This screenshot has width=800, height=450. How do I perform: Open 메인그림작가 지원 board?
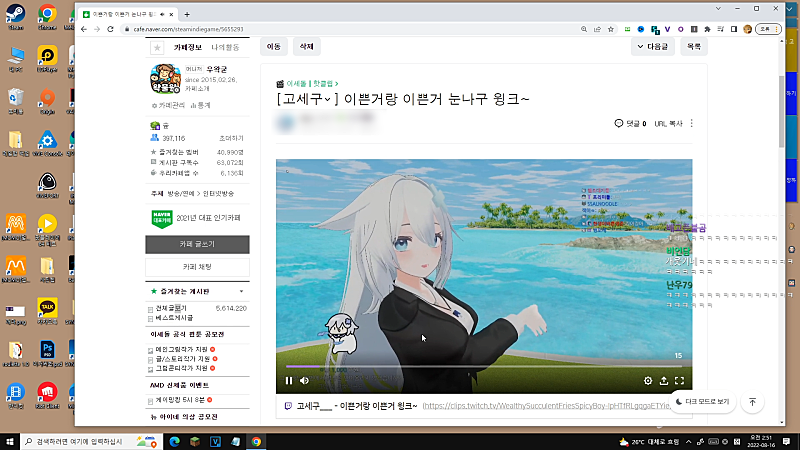click(182, 349)
